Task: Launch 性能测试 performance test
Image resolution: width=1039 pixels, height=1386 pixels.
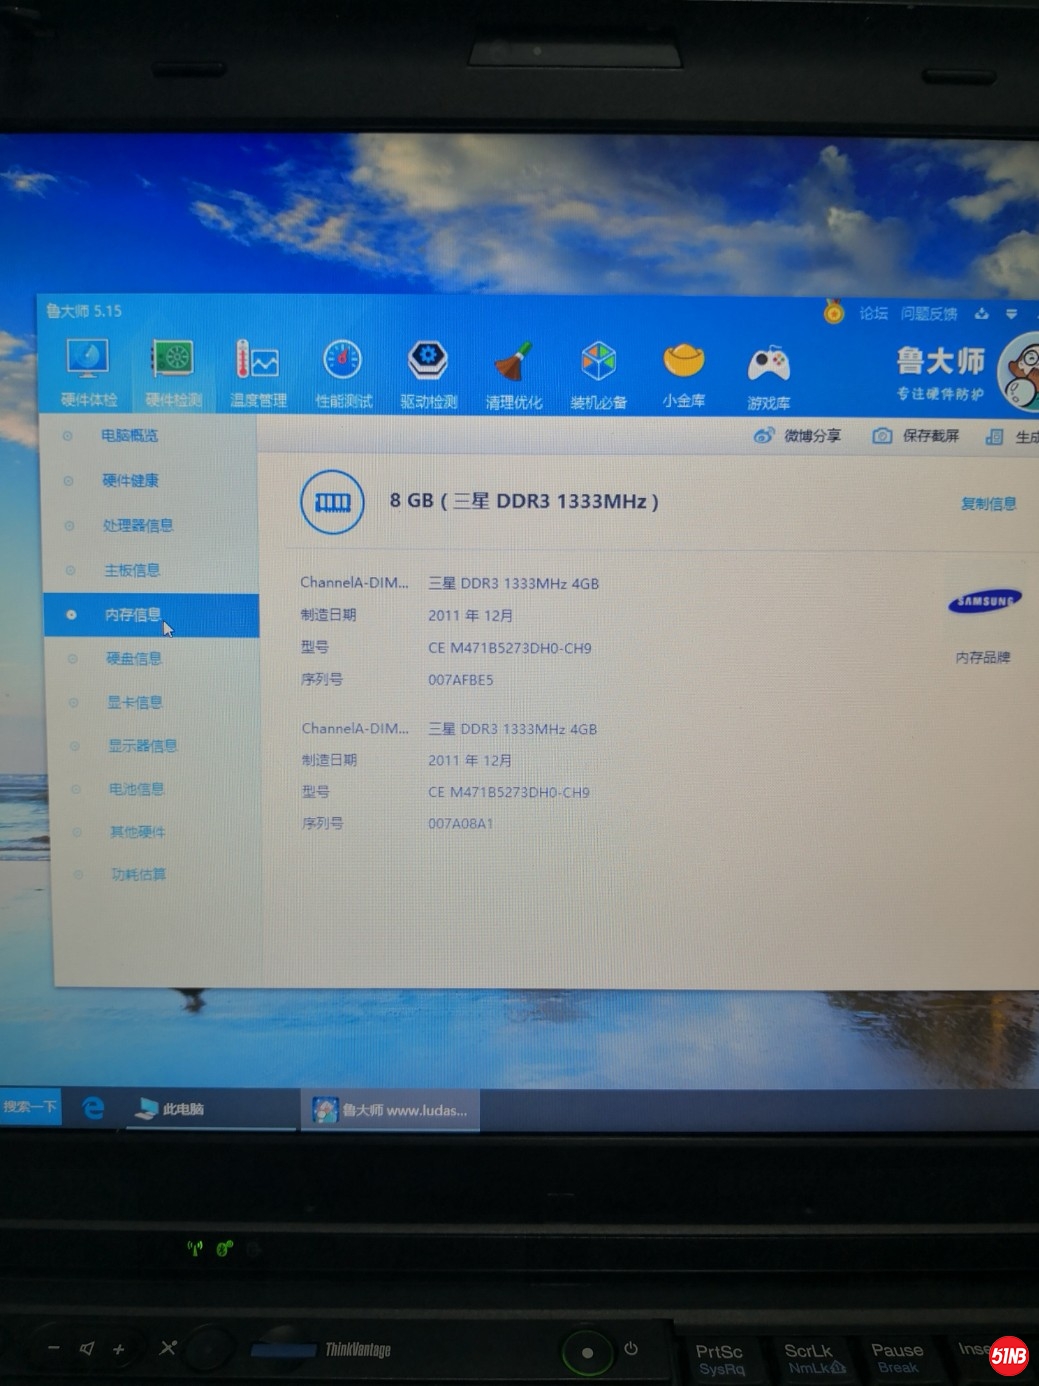Action: pos(343,372)
